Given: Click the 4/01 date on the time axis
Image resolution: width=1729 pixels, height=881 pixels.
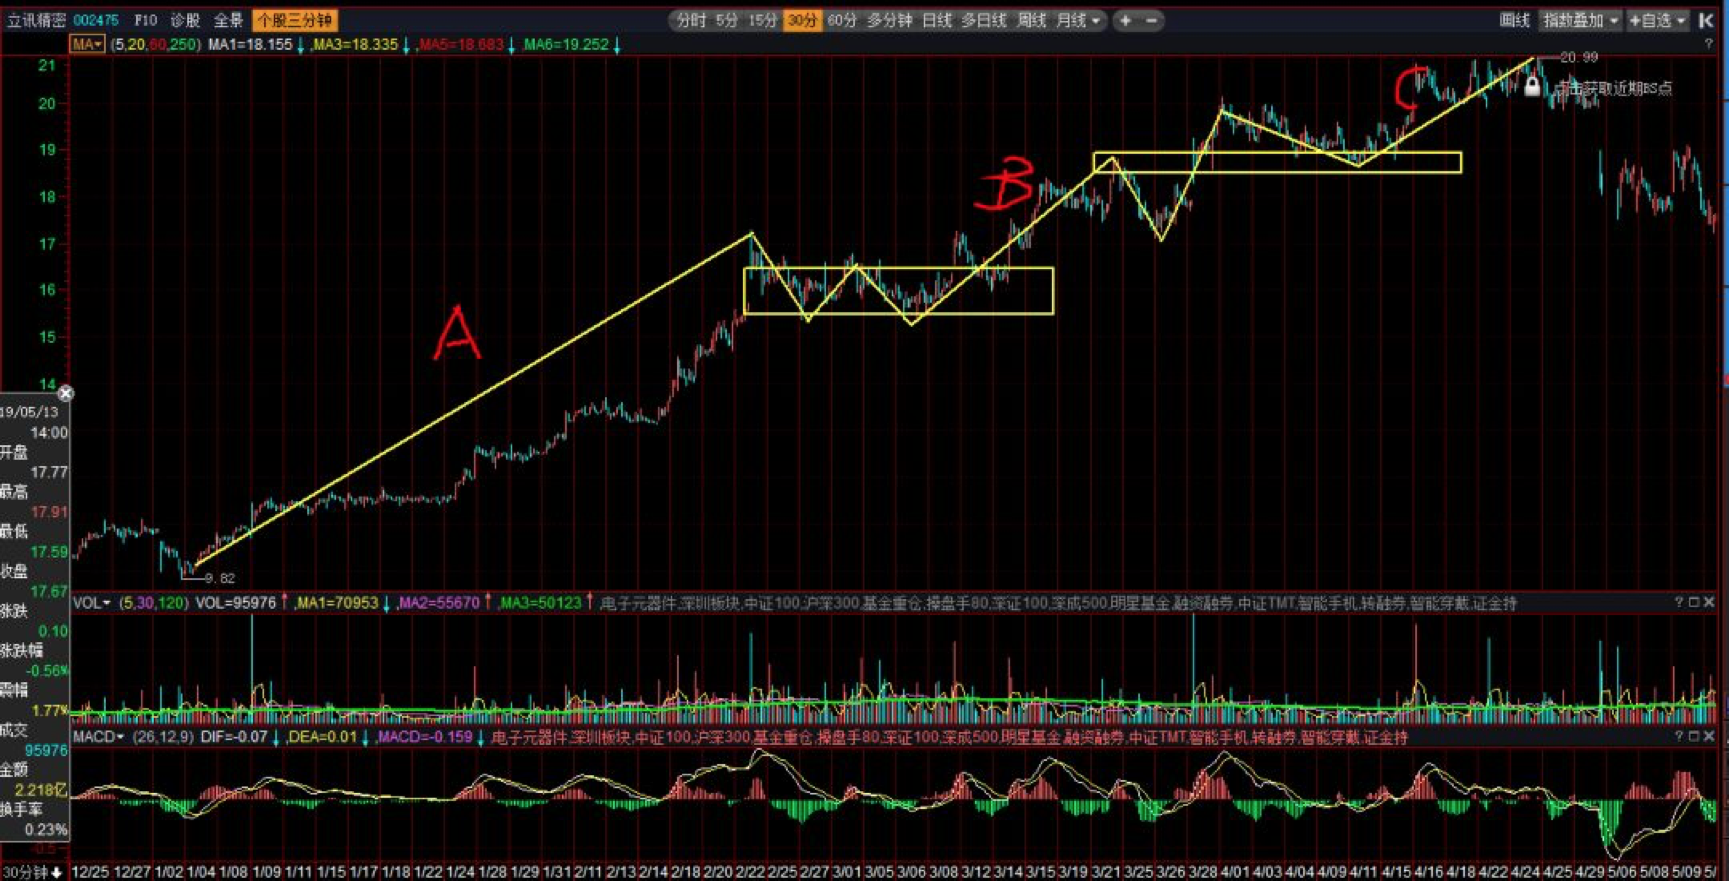Looking at the screenshot, I should click(x=1235, y=872).
